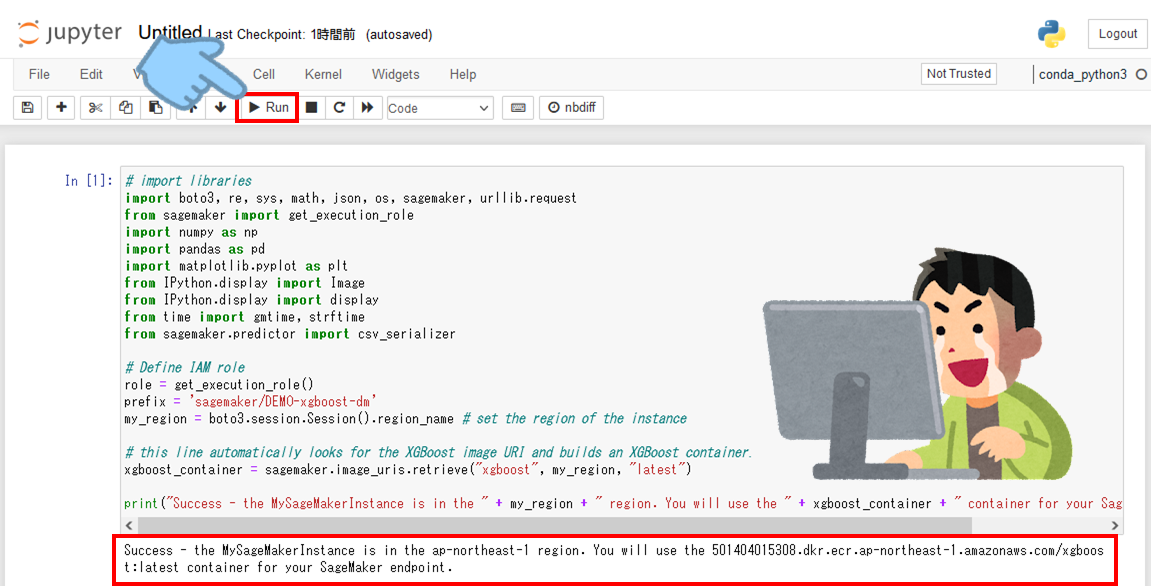Click the nbdiff button
The height and width of the screenshot is (586, 1151).
(x=572, y=108)
